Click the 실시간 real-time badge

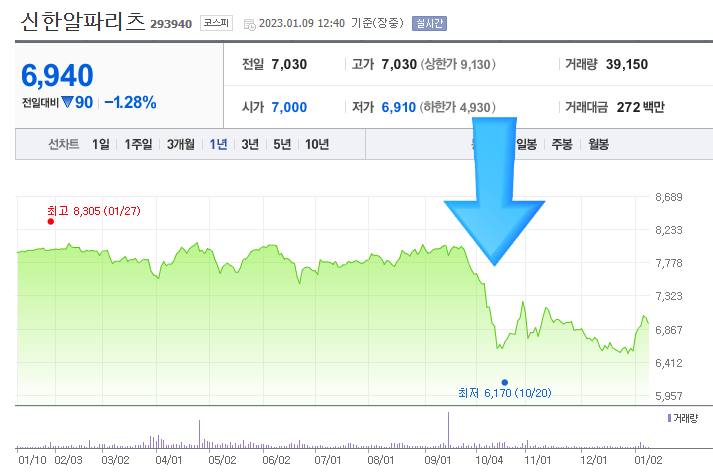pos(429,23)
